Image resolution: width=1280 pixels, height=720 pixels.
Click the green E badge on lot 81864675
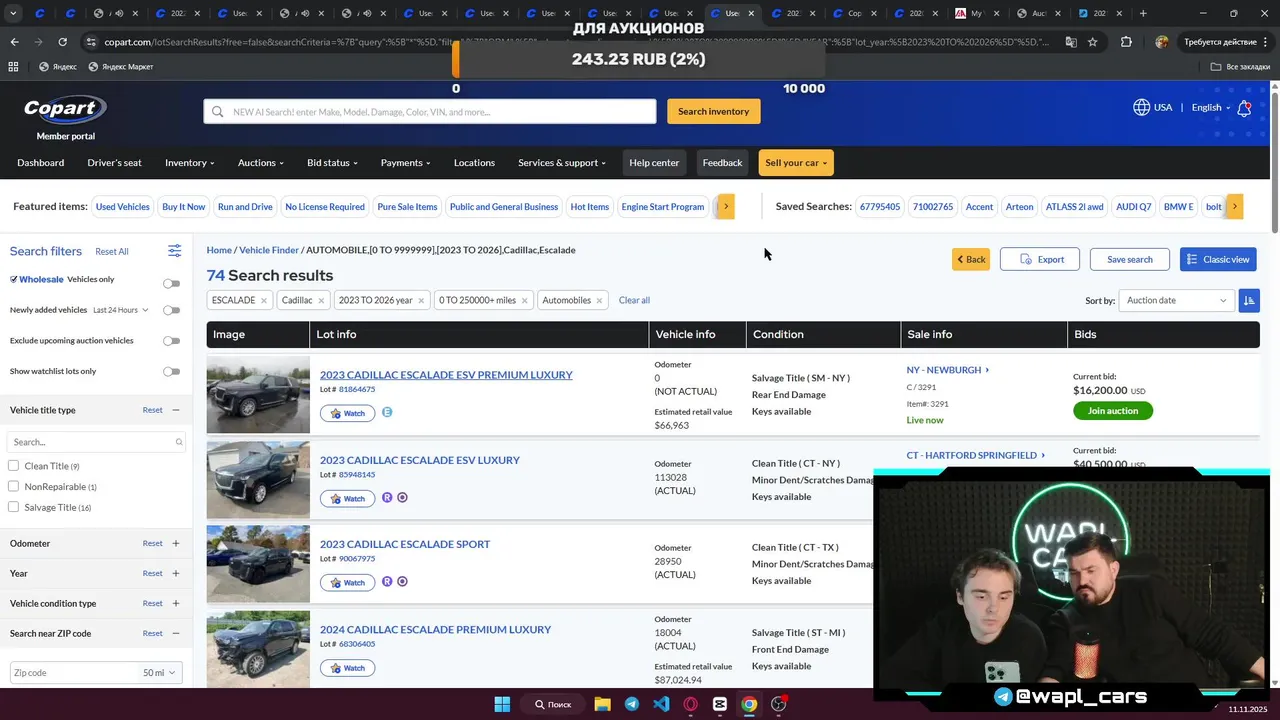[387, 412]
